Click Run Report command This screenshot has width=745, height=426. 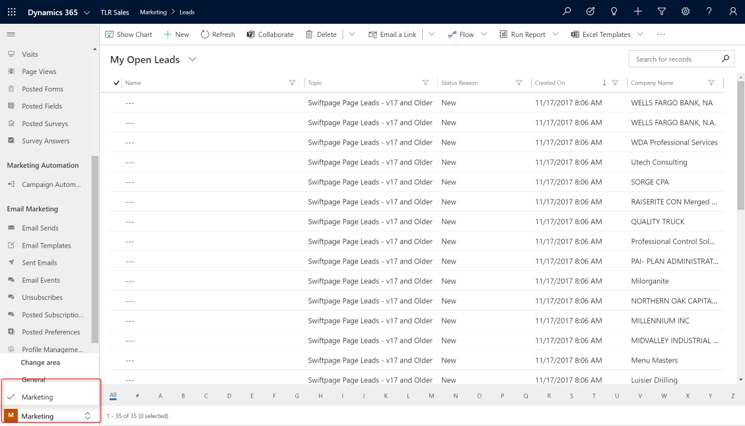coord(522,34)
